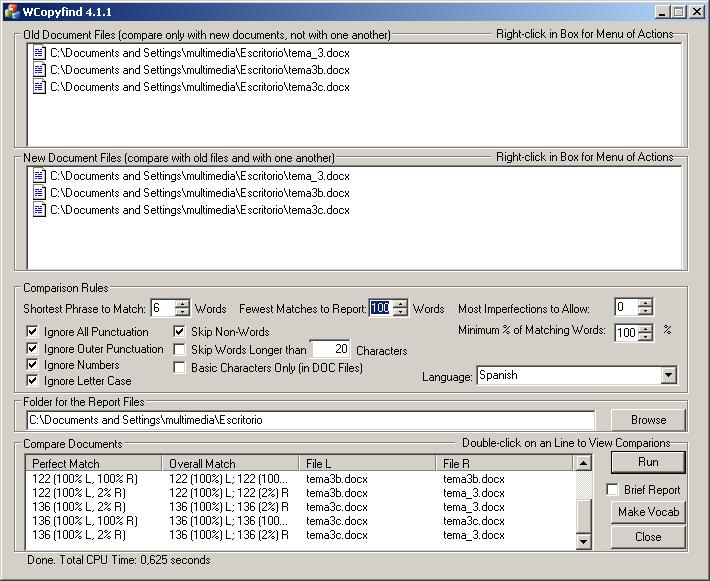
Task: Uncheck Ignore Numbers option
Action: pos(32,365)
